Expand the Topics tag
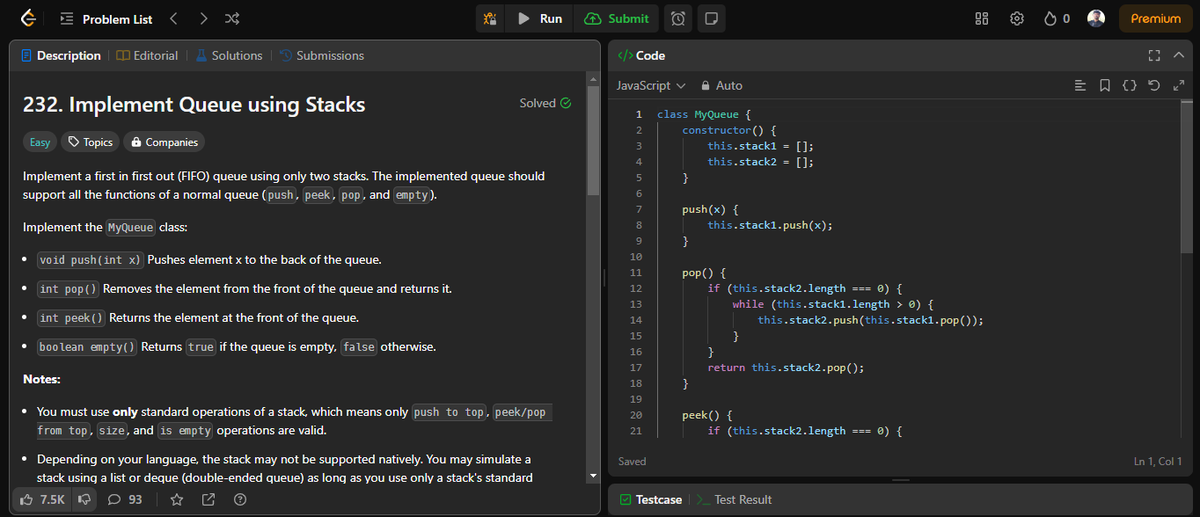The width and height of the screenshot is (1200, 517). click(x=90, y=142)
